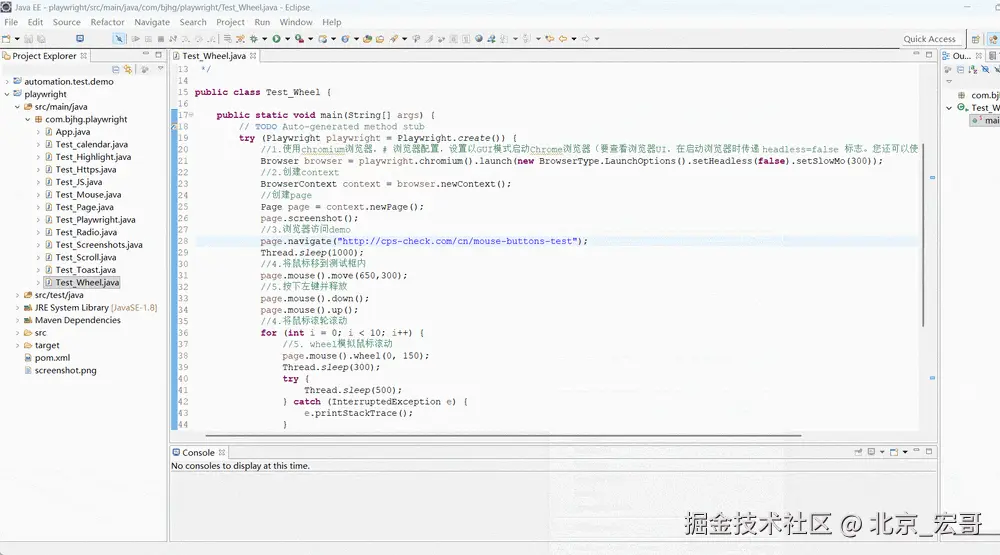This screenshot has height=555, width=1000.
Task: Click the Run button in toolbar
Action: (276, 39)
